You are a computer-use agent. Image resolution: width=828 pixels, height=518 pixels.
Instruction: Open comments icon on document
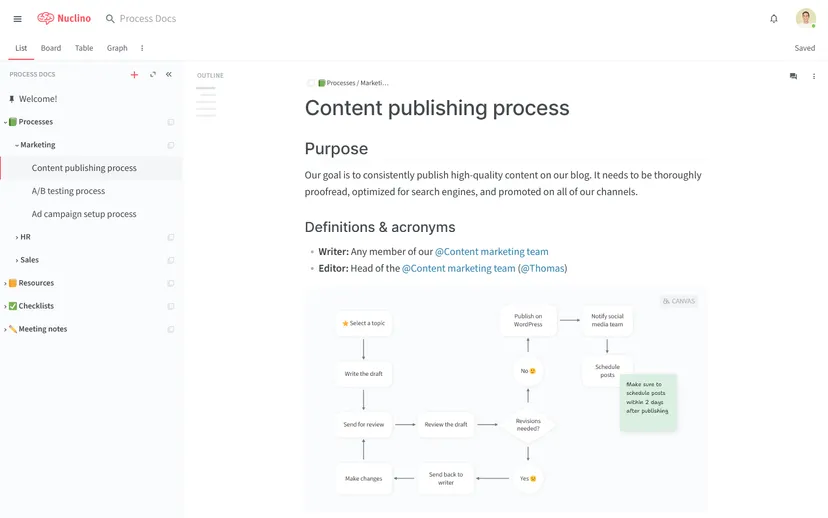[x=793, y=76]
